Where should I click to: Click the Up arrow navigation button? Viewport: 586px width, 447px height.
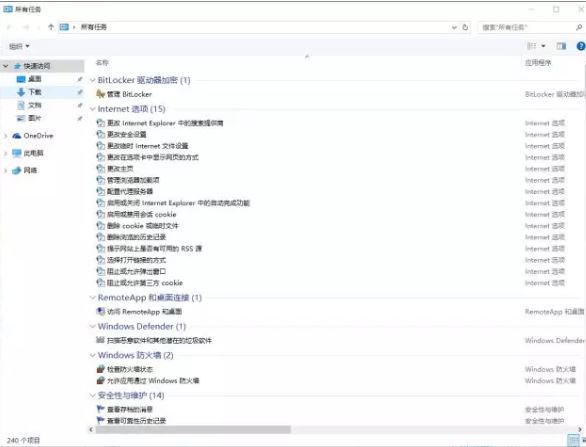coord(51,27)
